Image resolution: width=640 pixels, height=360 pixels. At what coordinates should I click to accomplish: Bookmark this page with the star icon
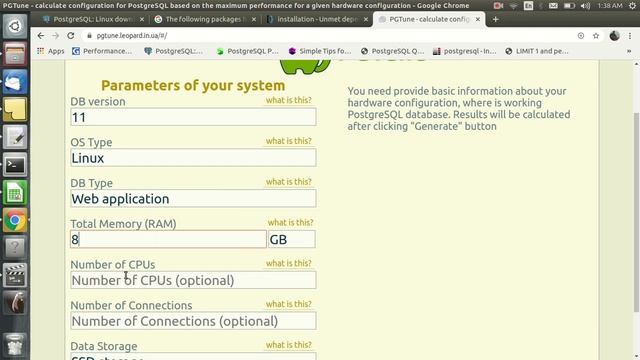(x=596, y=36)
